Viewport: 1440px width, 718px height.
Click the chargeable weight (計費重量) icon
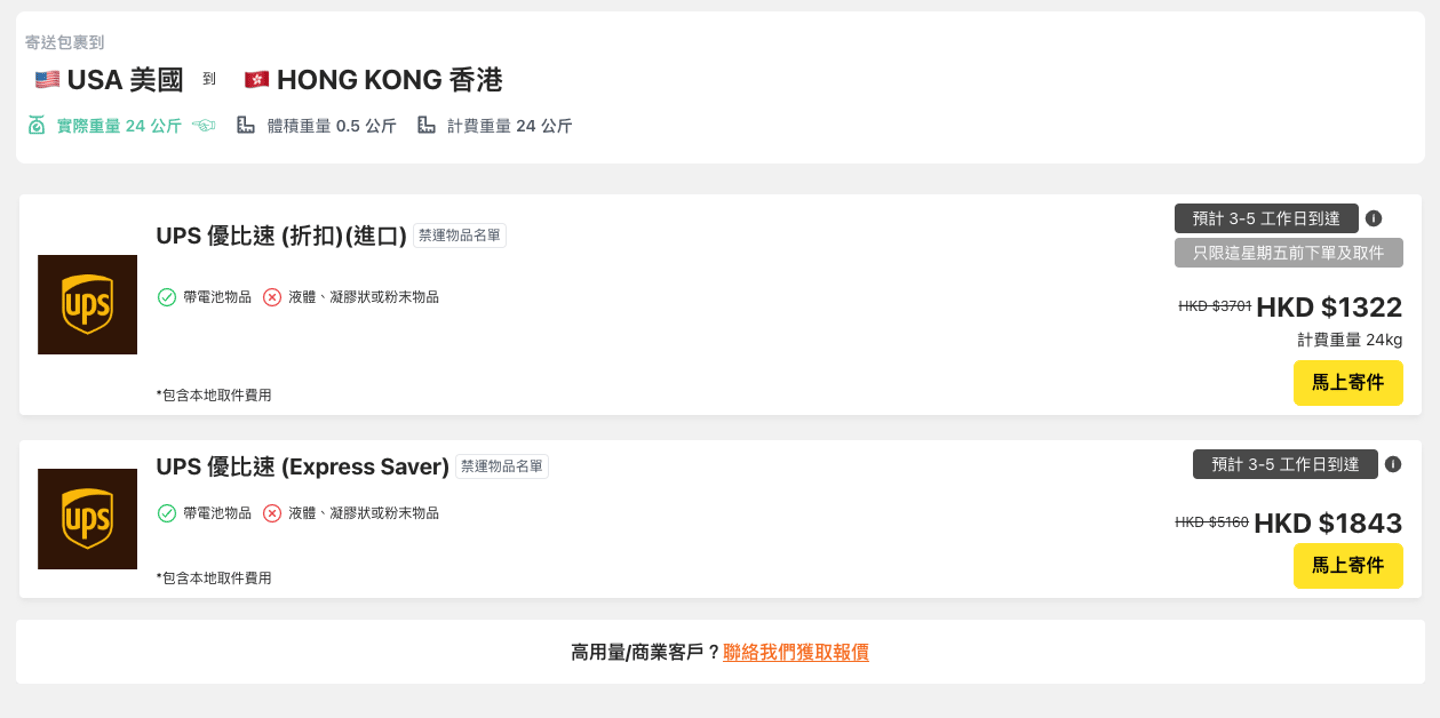tap(426, 126)
